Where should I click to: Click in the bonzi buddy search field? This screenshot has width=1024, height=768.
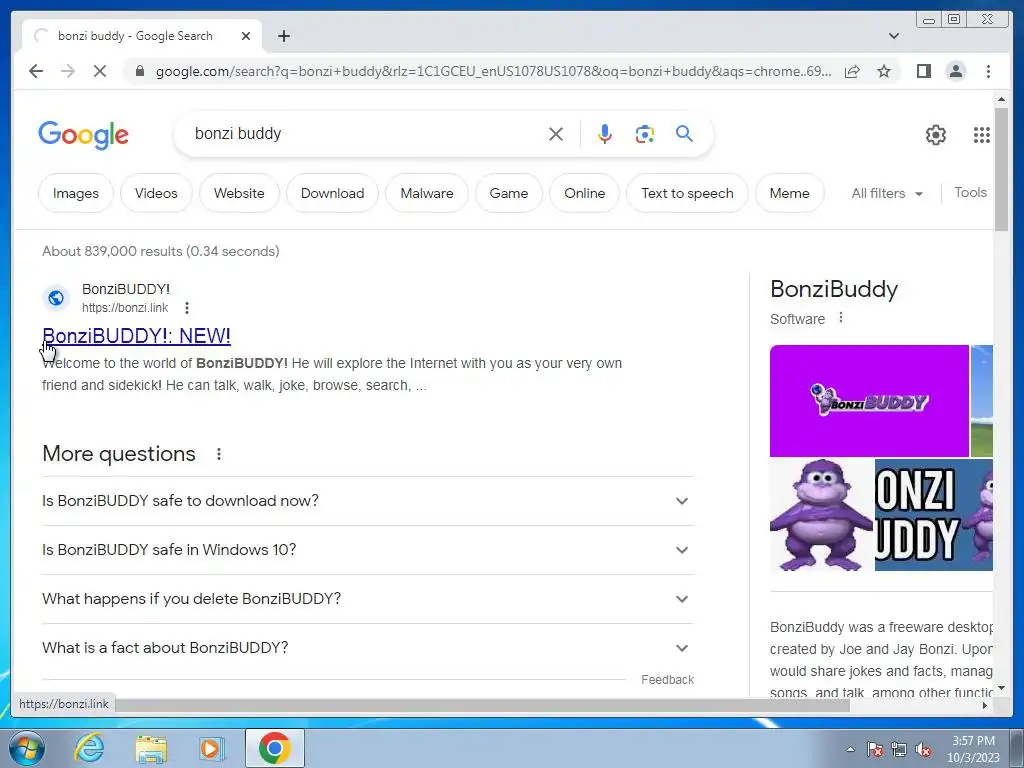tap(366, 134)
